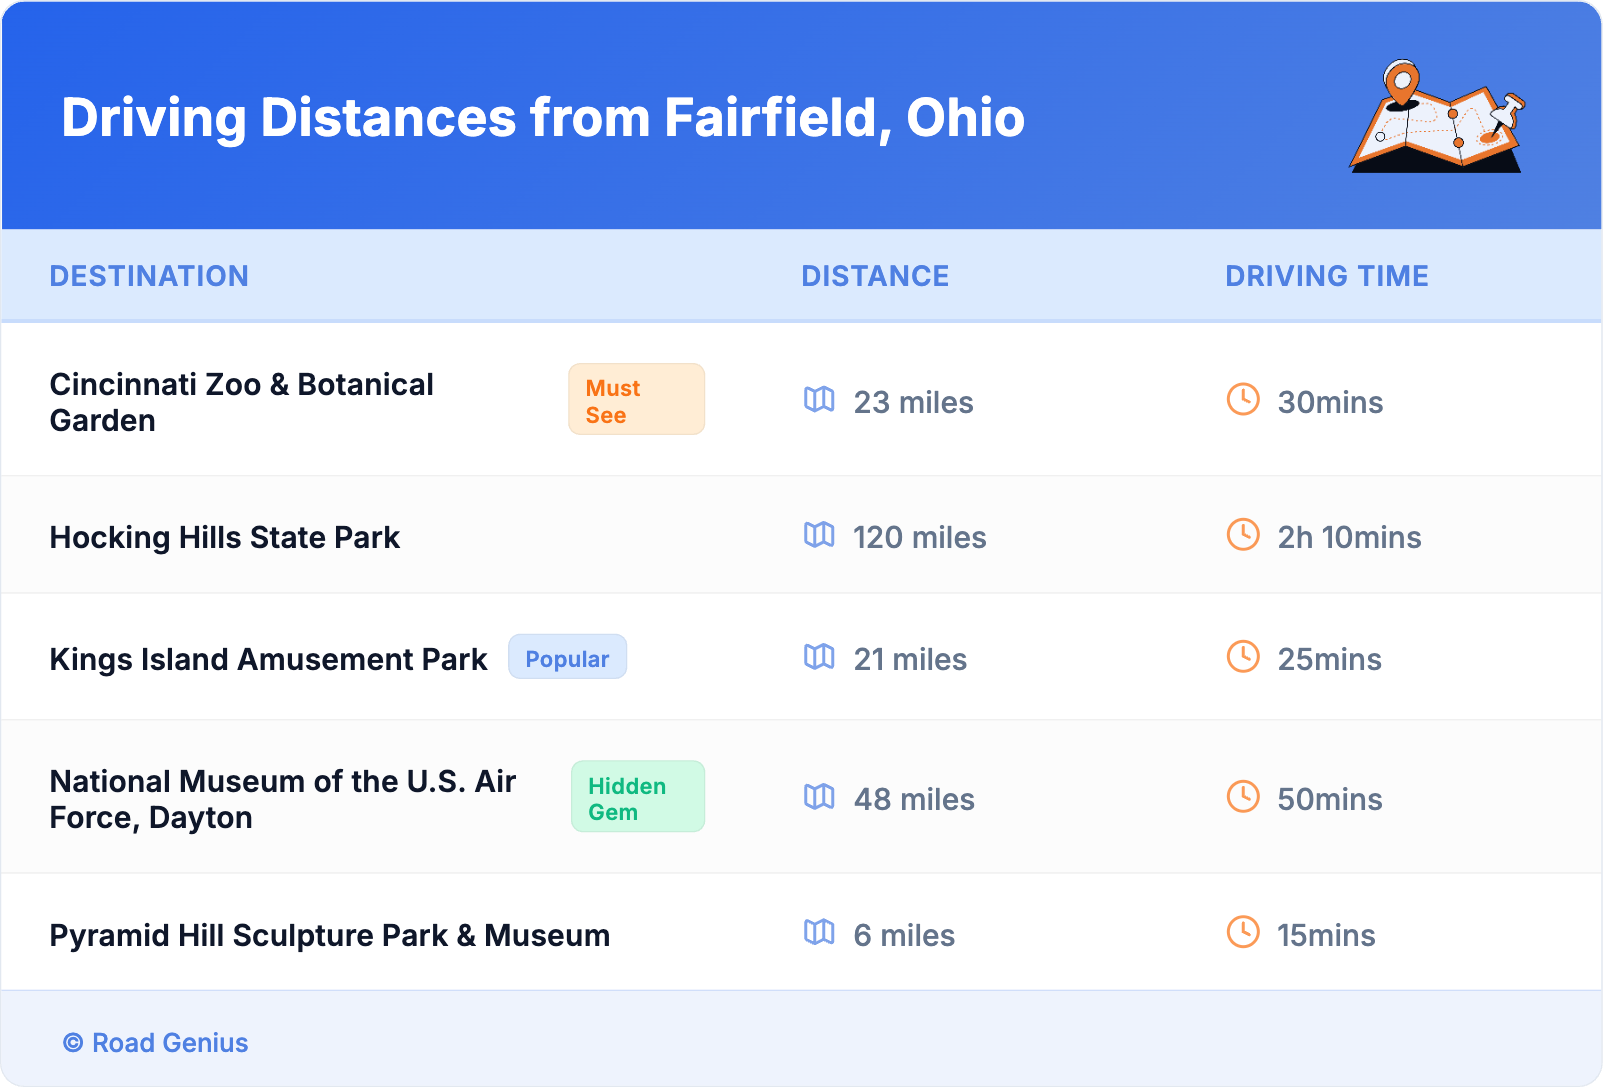Click the clock icon beside 50mins
This screenshot has width=1604, height=1088.
1243,797
